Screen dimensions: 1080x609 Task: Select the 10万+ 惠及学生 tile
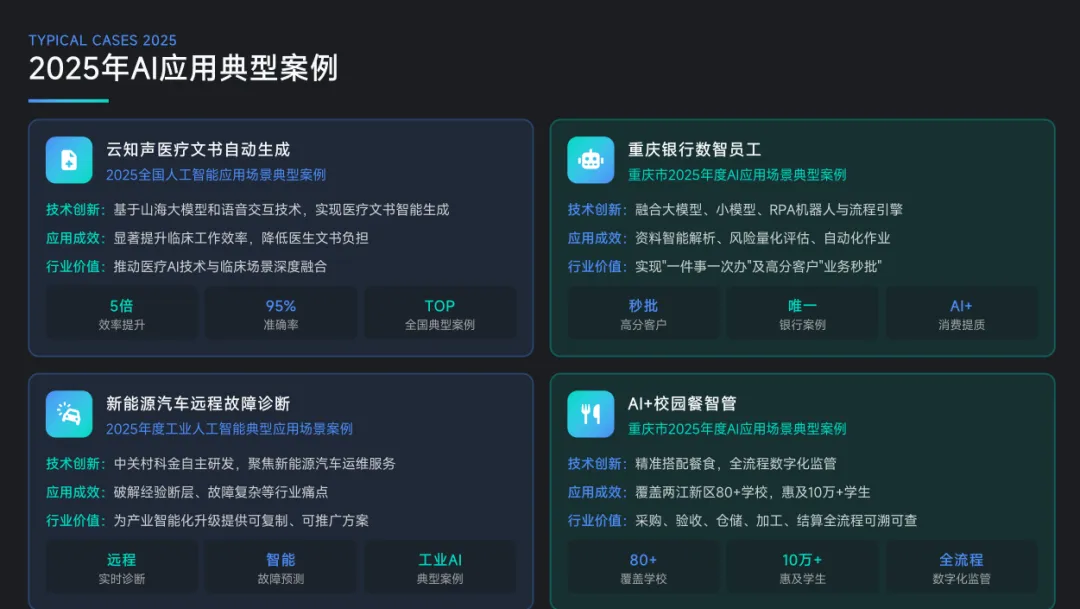(802, 568)
